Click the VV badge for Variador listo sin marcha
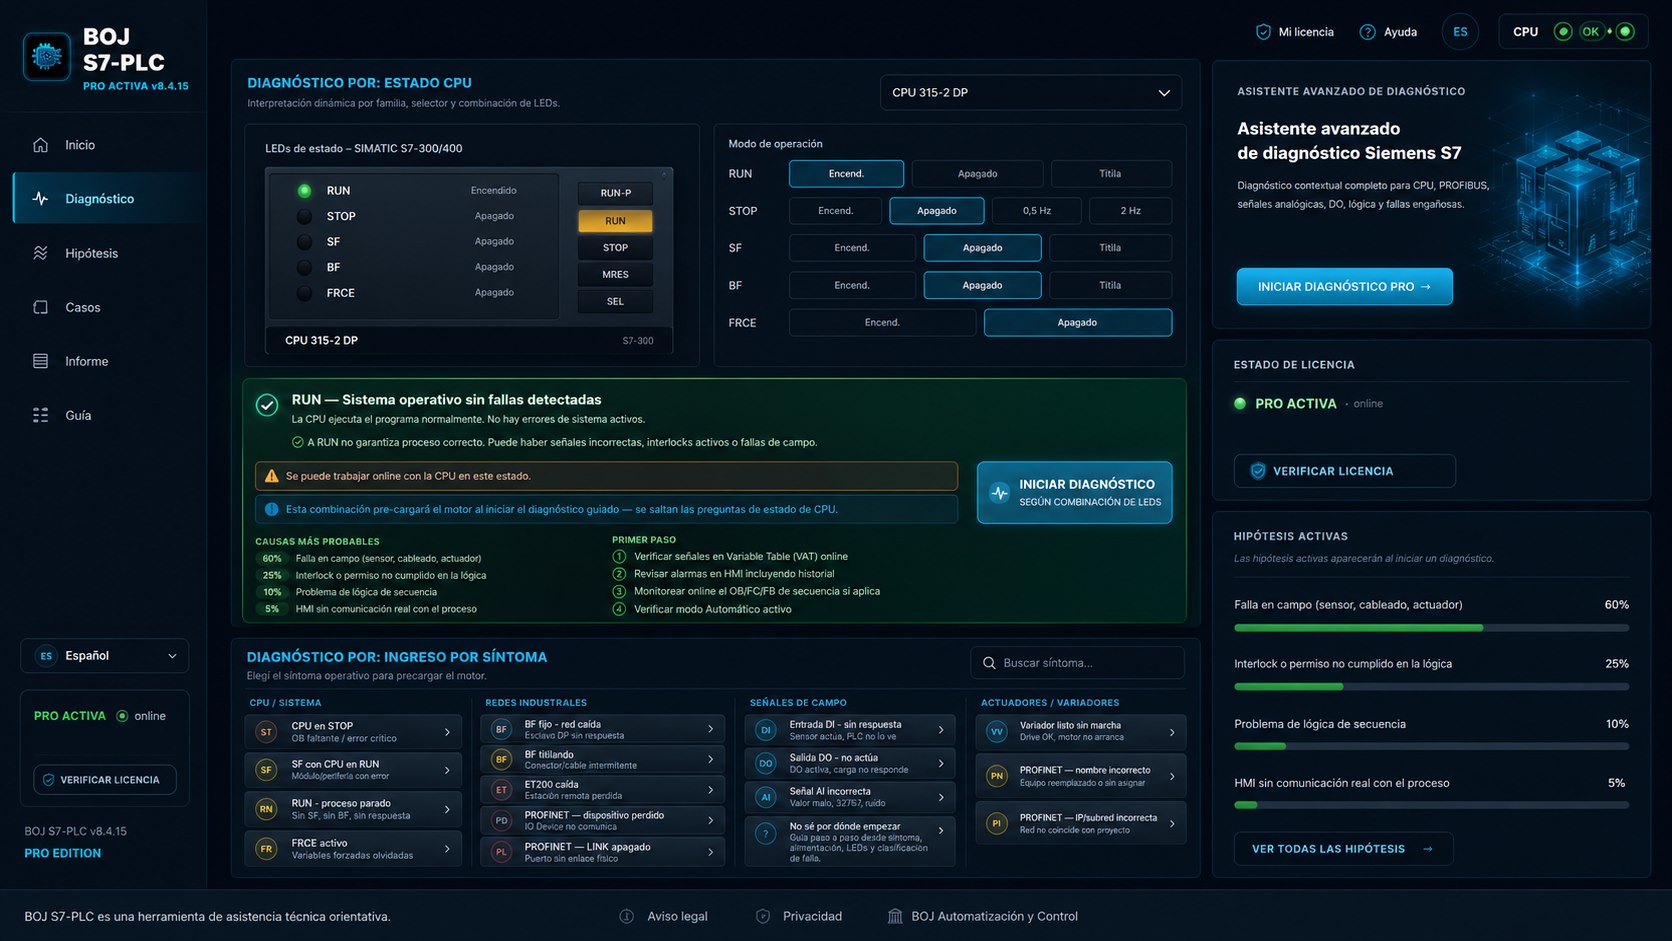This screenshot has height=941, width=1672. [x=996, y=732]
